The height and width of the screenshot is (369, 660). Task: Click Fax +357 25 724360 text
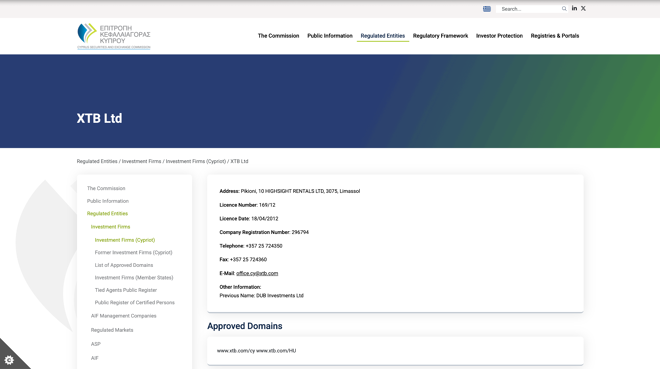[x=243, y=260]
